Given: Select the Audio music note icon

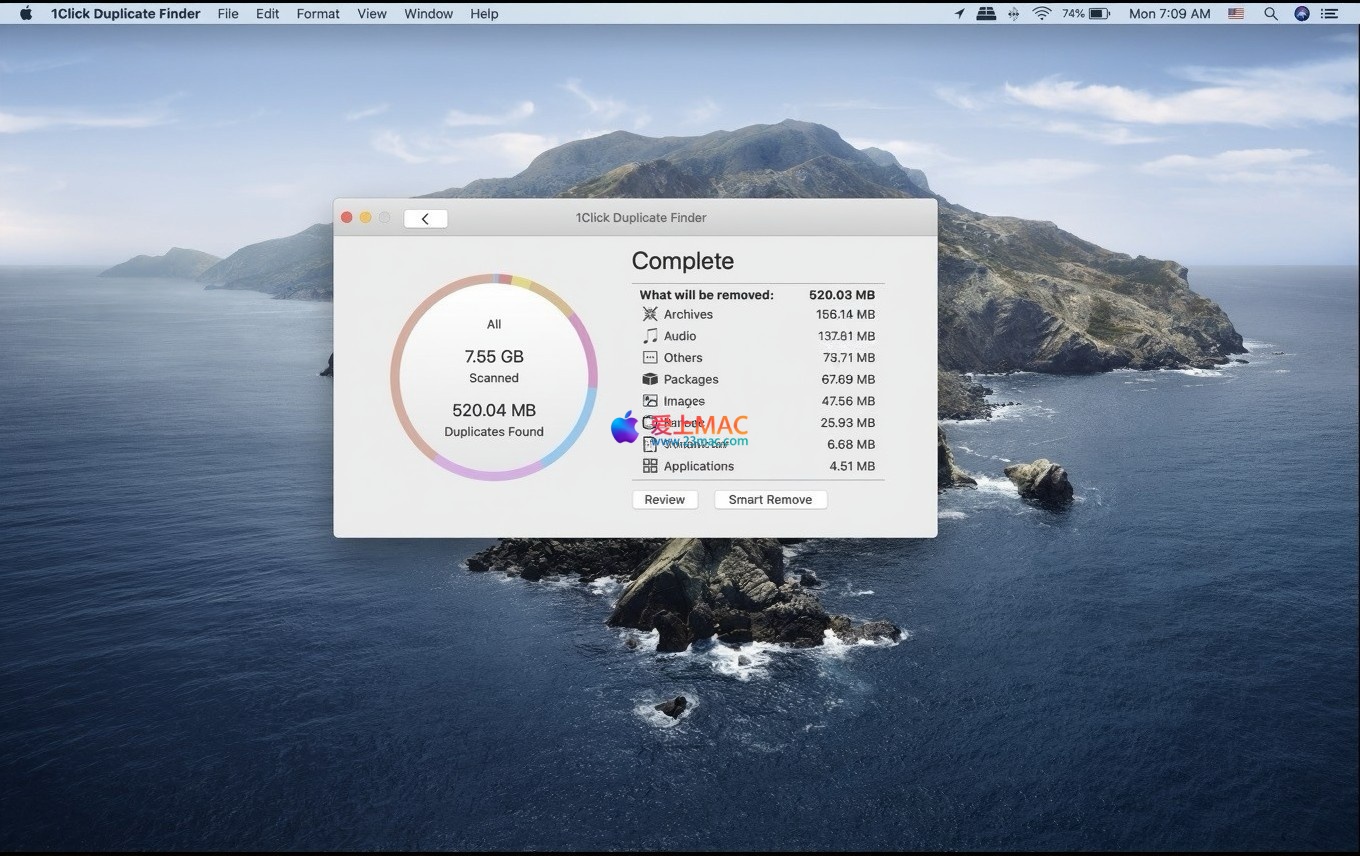Looking at the screenshot, I should coord(650,336).
